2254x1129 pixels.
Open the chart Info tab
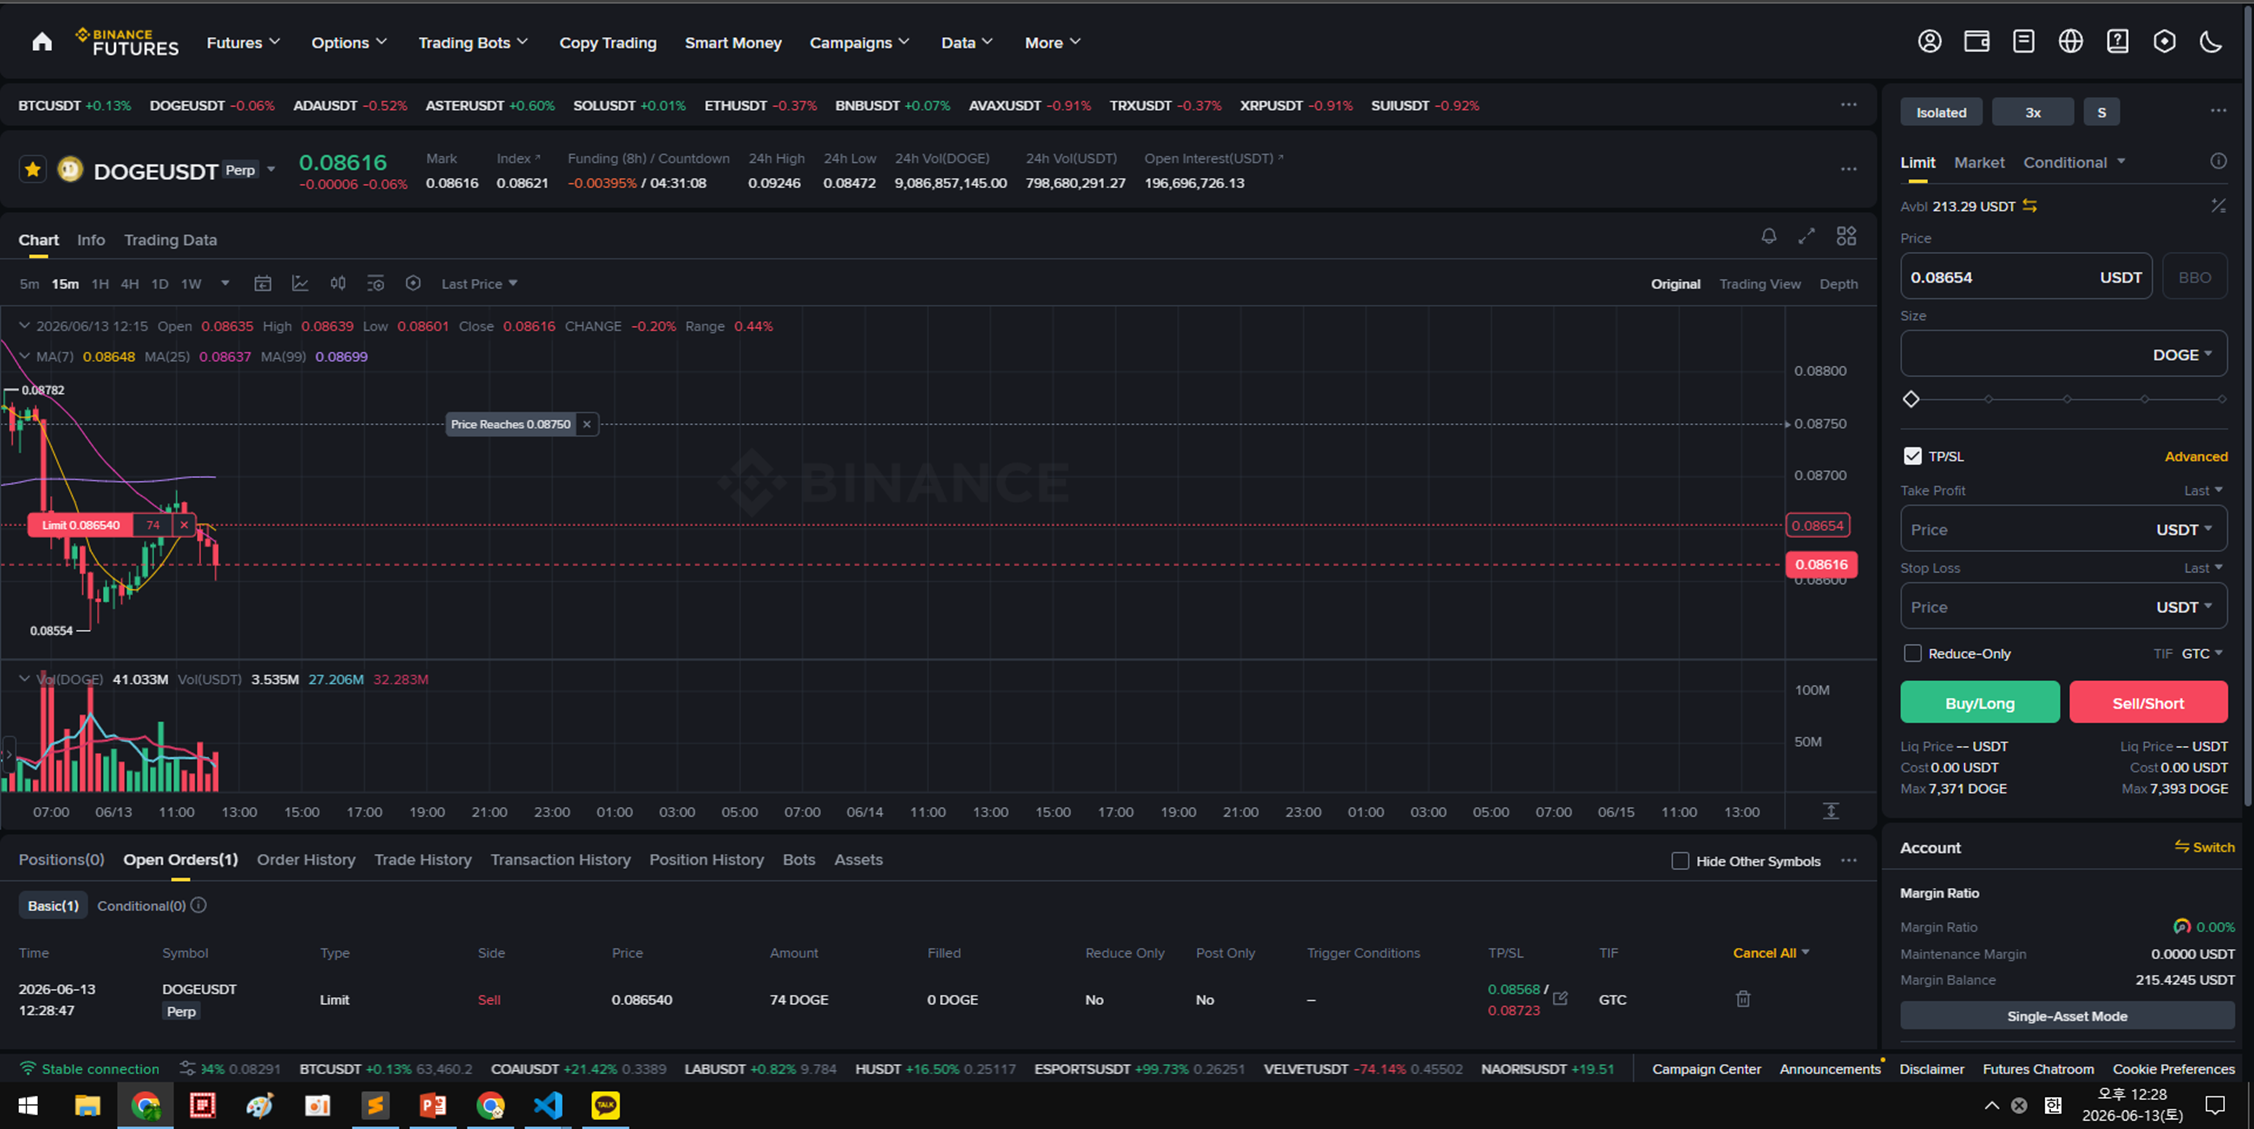click(91, 240)
